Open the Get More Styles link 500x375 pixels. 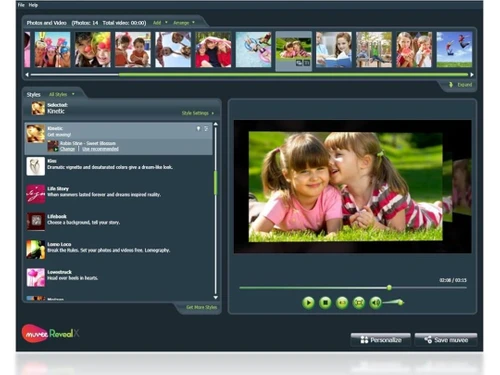click(x=201, y=307)
